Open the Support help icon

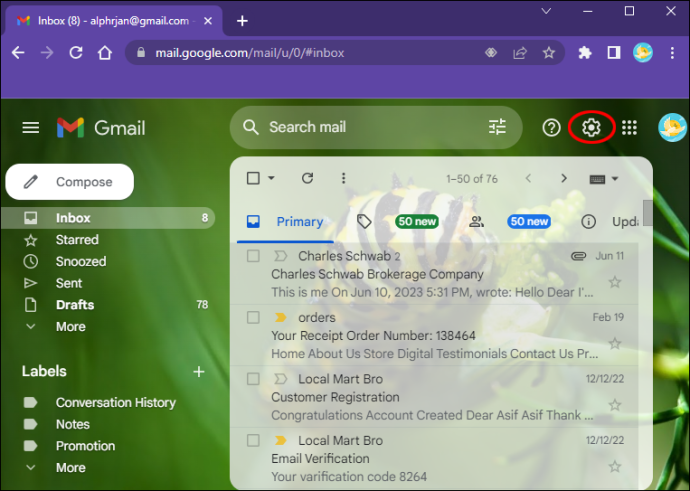point(551,128)
